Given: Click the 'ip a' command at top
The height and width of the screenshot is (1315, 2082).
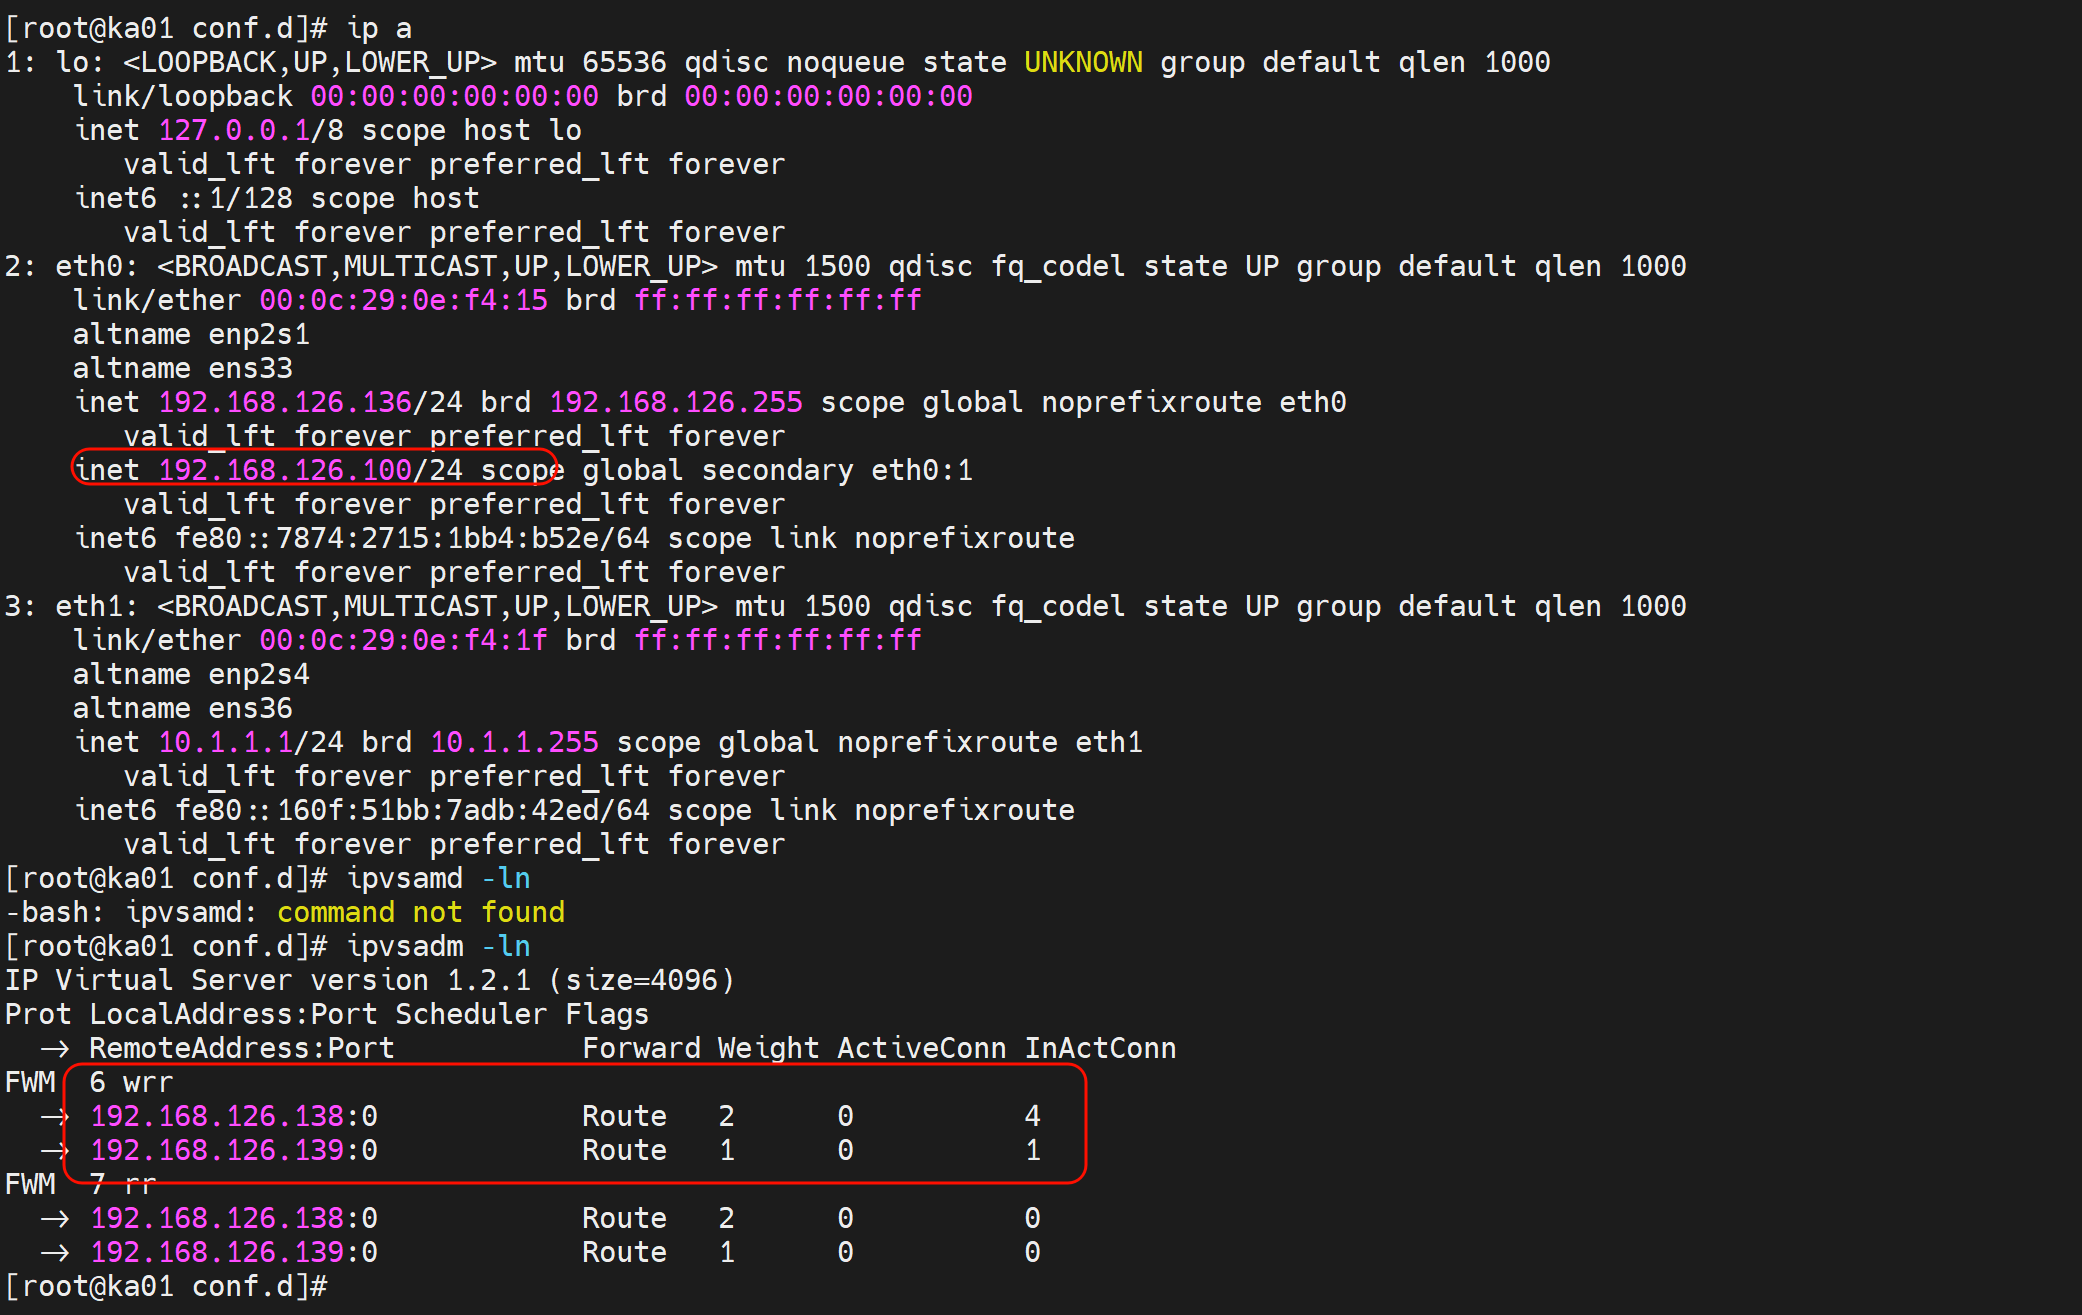Looking at the screenshot, I should 379,28.
